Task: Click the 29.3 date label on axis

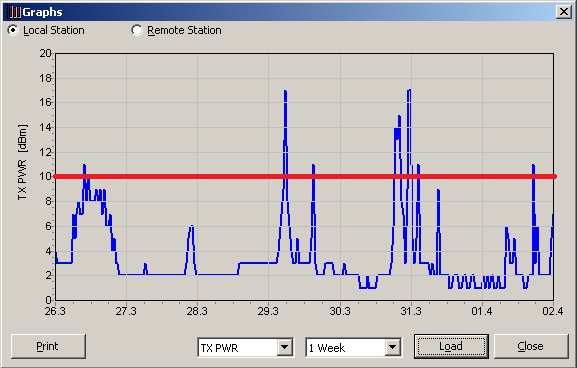Action: coord(268,311)
